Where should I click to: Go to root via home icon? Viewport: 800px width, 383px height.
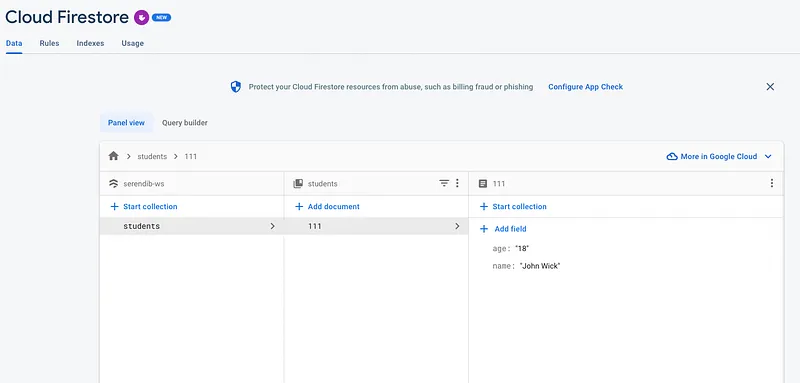click(x=113, y=156)
